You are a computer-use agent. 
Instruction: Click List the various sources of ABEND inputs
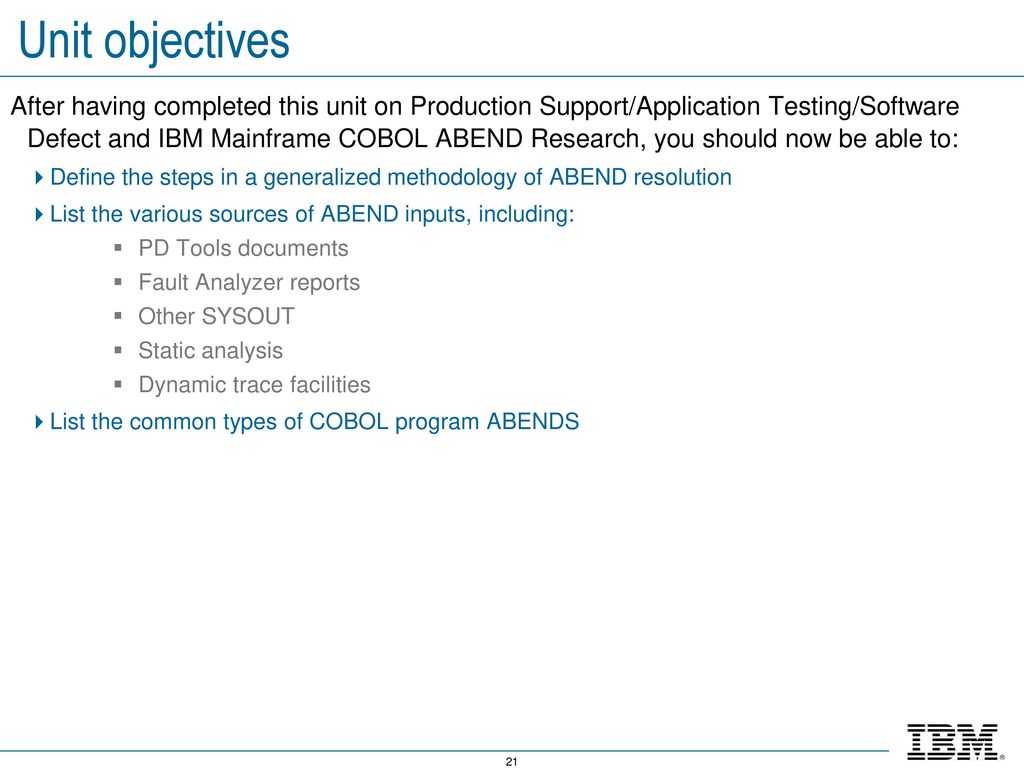coord(312,214)
